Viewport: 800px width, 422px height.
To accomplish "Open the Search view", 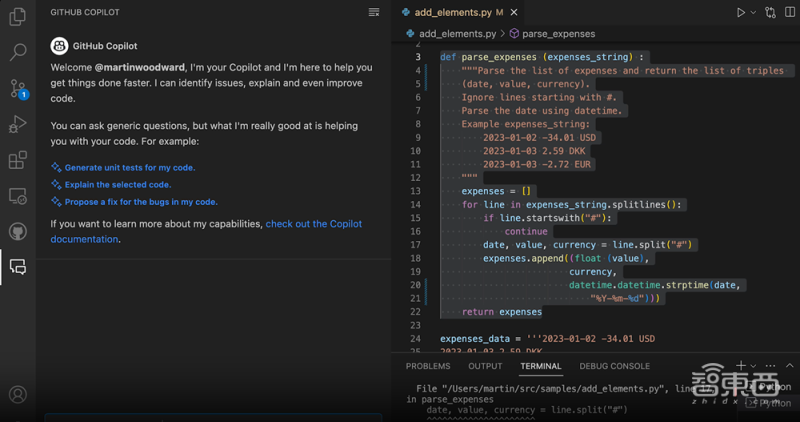I will pyautogui.click(x=17, y=52).
